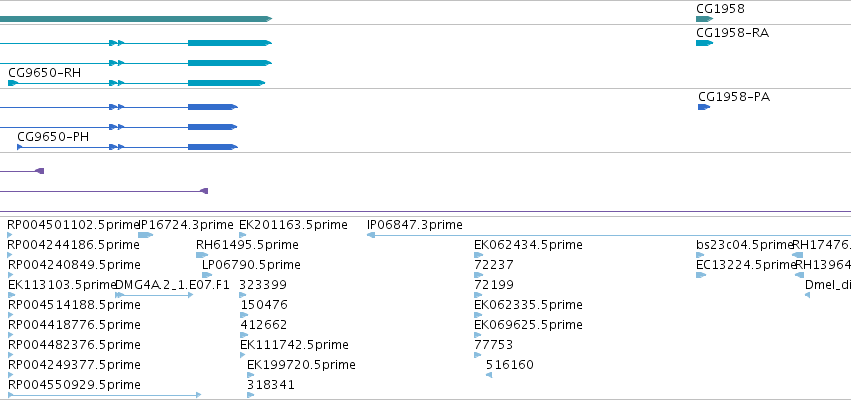Select the EK199720.5prime feature arrow
Viewport: 851px width, 400px height.
coord(251,375)
